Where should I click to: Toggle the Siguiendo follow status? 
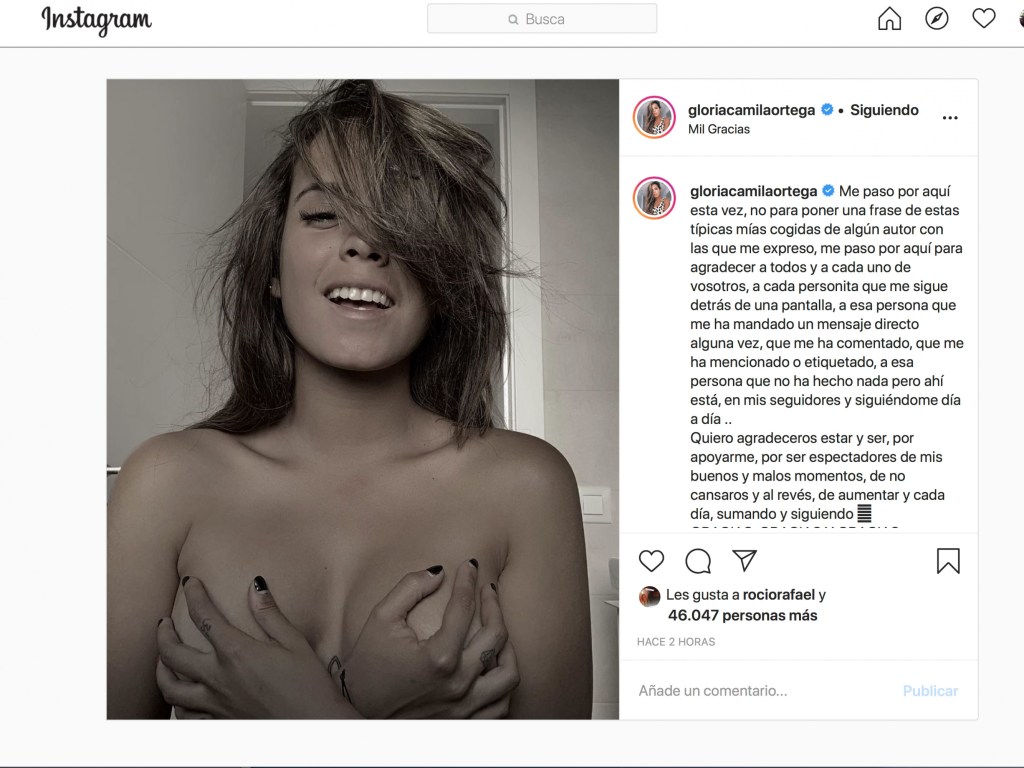(x=884, y=110)
